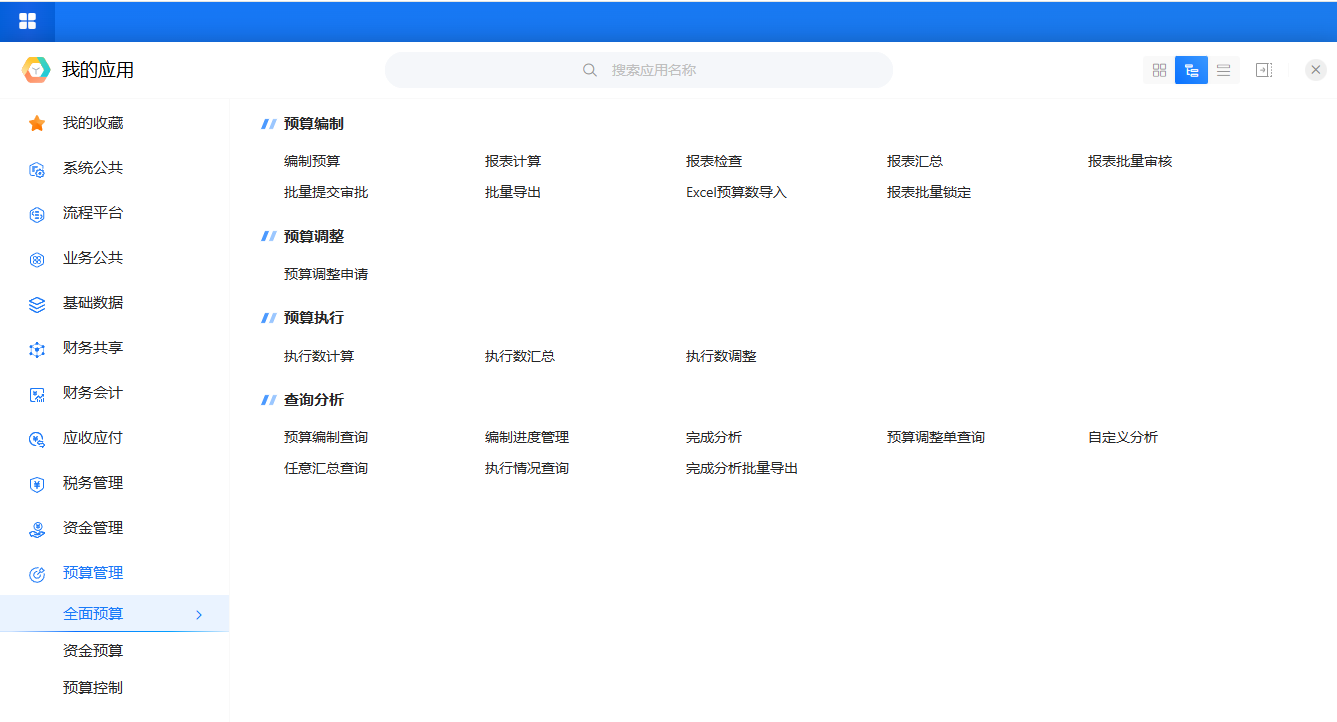Image resolution: width=1337 pixels, height=722 pixels.
Task: Expand the 全面预算 chevron arrow
Action: (199, 615)
